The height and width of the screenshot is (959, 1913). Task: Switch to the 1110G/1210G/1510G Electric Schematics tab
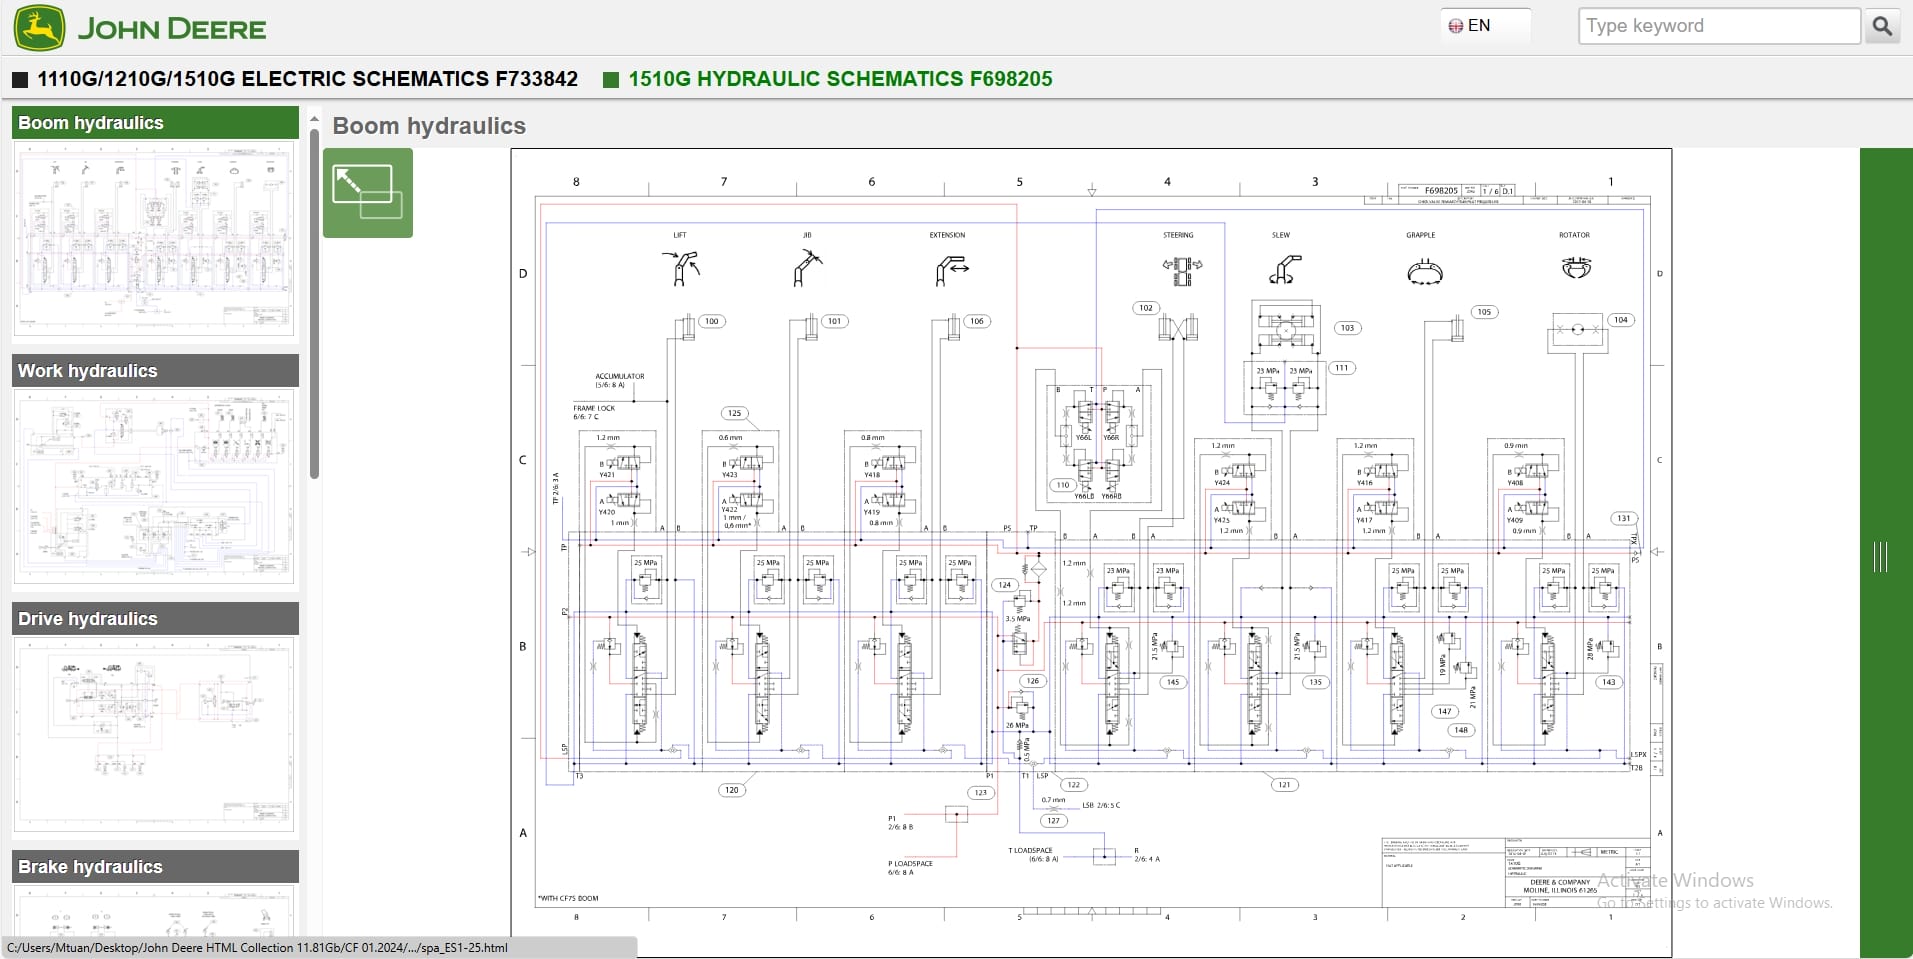[306, 79]
